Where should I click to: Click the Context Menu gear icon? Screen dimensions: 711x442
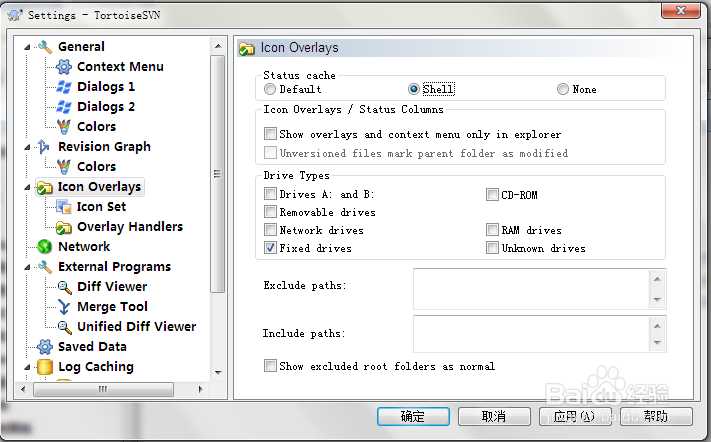64,67
